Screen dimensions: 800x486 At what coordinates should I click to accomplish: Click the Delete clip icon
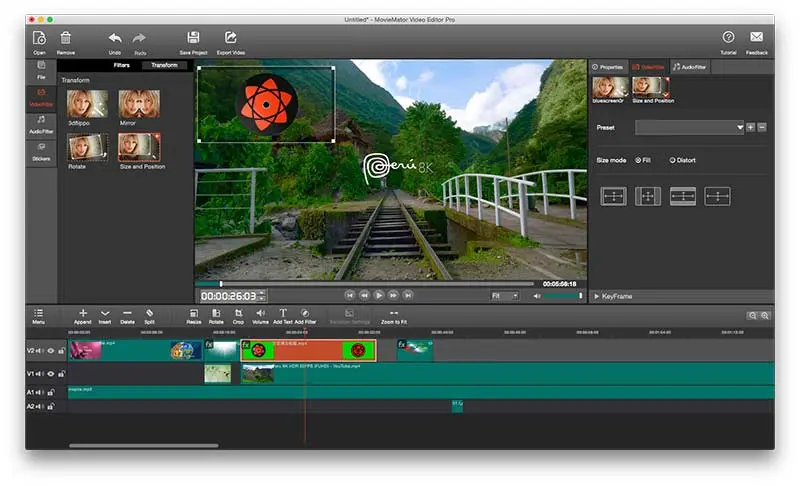[x=127, y=313]
